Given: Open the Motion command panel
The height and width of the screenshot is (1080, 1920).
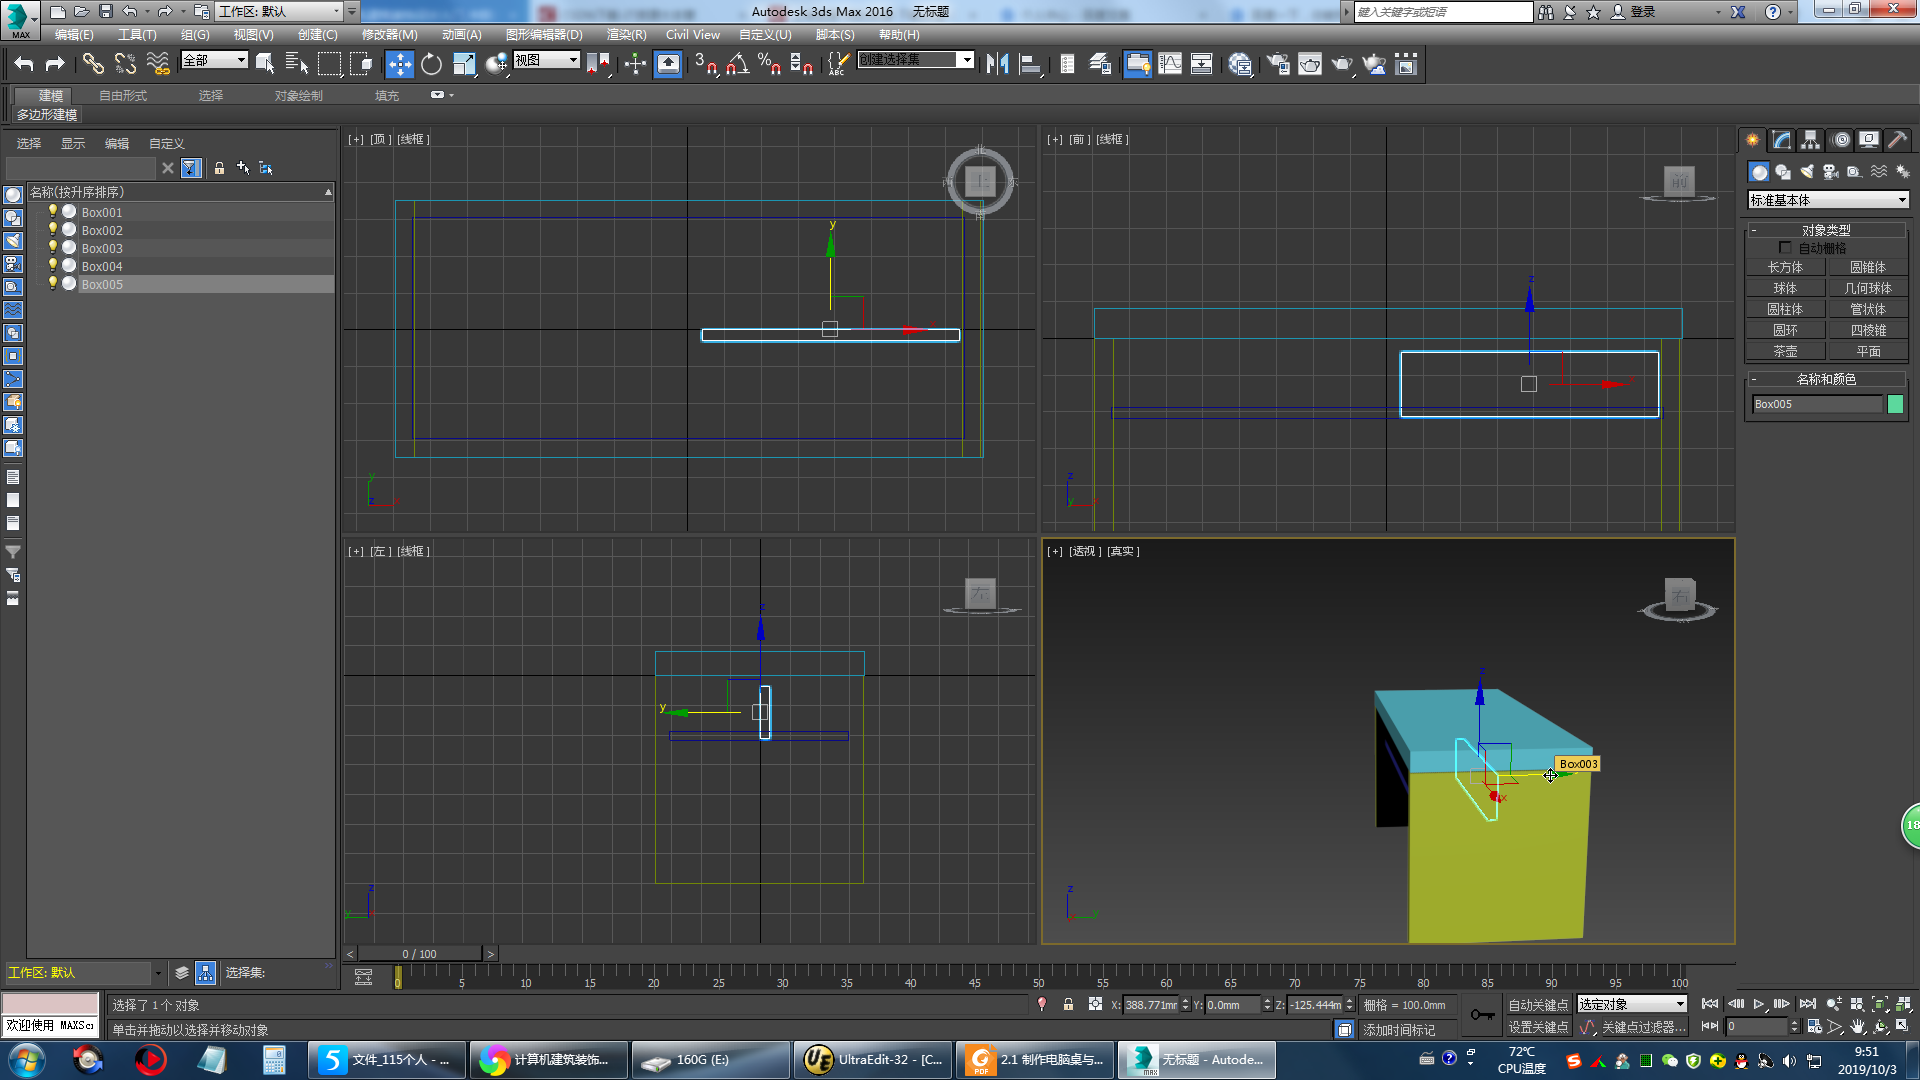Looking at the screenshot, I should point(1841,140).
